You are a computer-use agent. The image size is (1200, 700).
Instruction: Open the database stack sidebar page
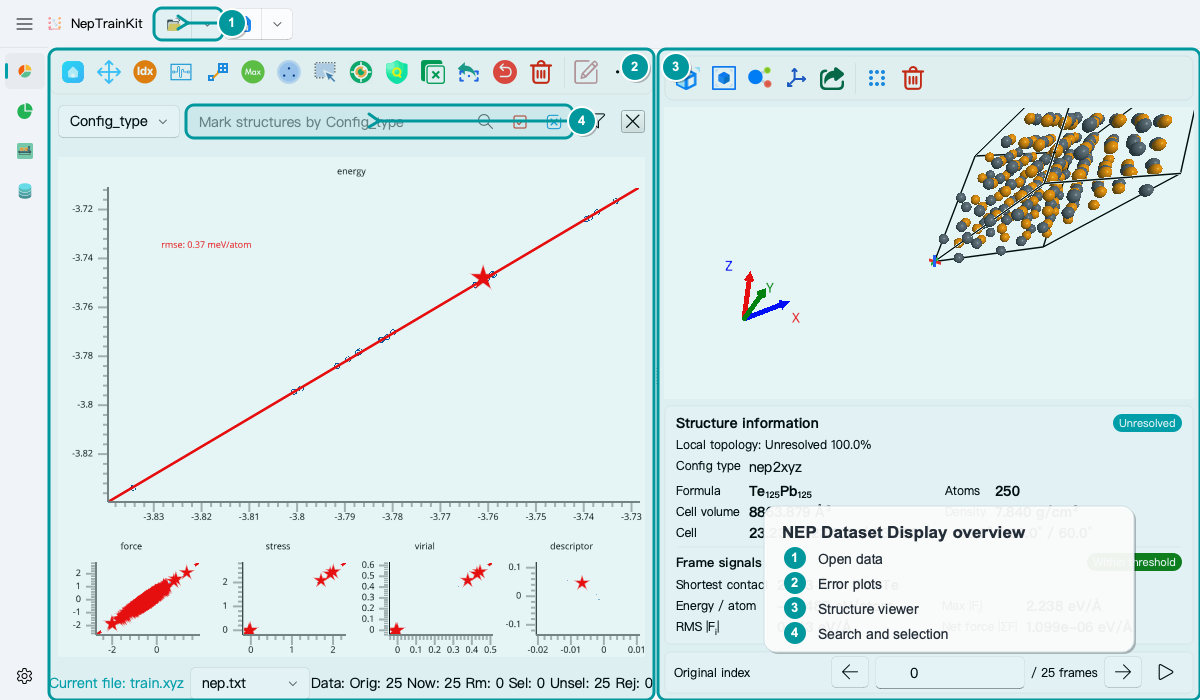click(x=25, y=191)
